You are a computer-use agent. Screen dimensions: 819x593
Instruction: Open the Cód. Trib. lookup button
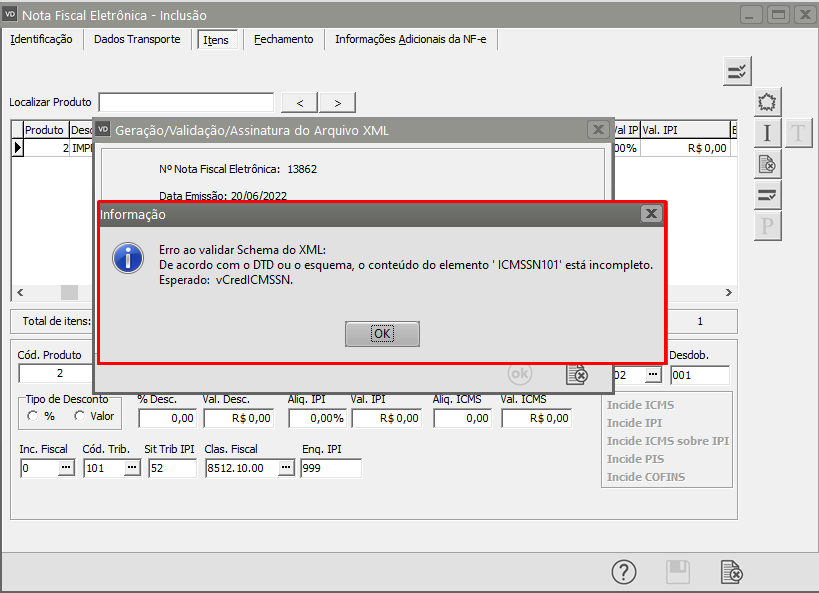tap(131, 468)
